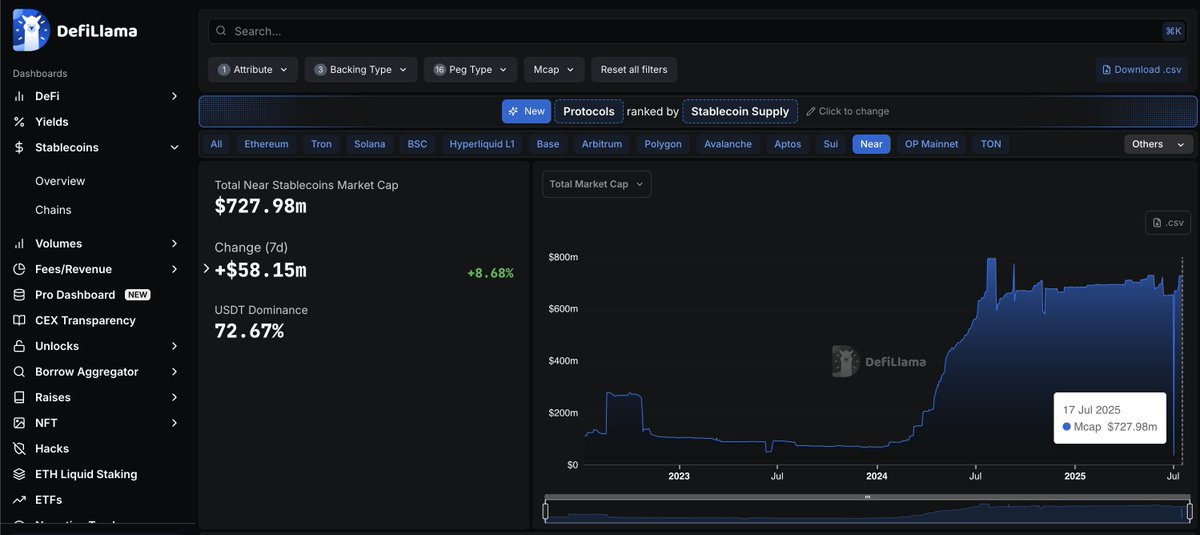Select the TON chain tab
Image resolution: width=1200 pixels, height=535 pixels.
pyautogui.click(x=991, y=144)
